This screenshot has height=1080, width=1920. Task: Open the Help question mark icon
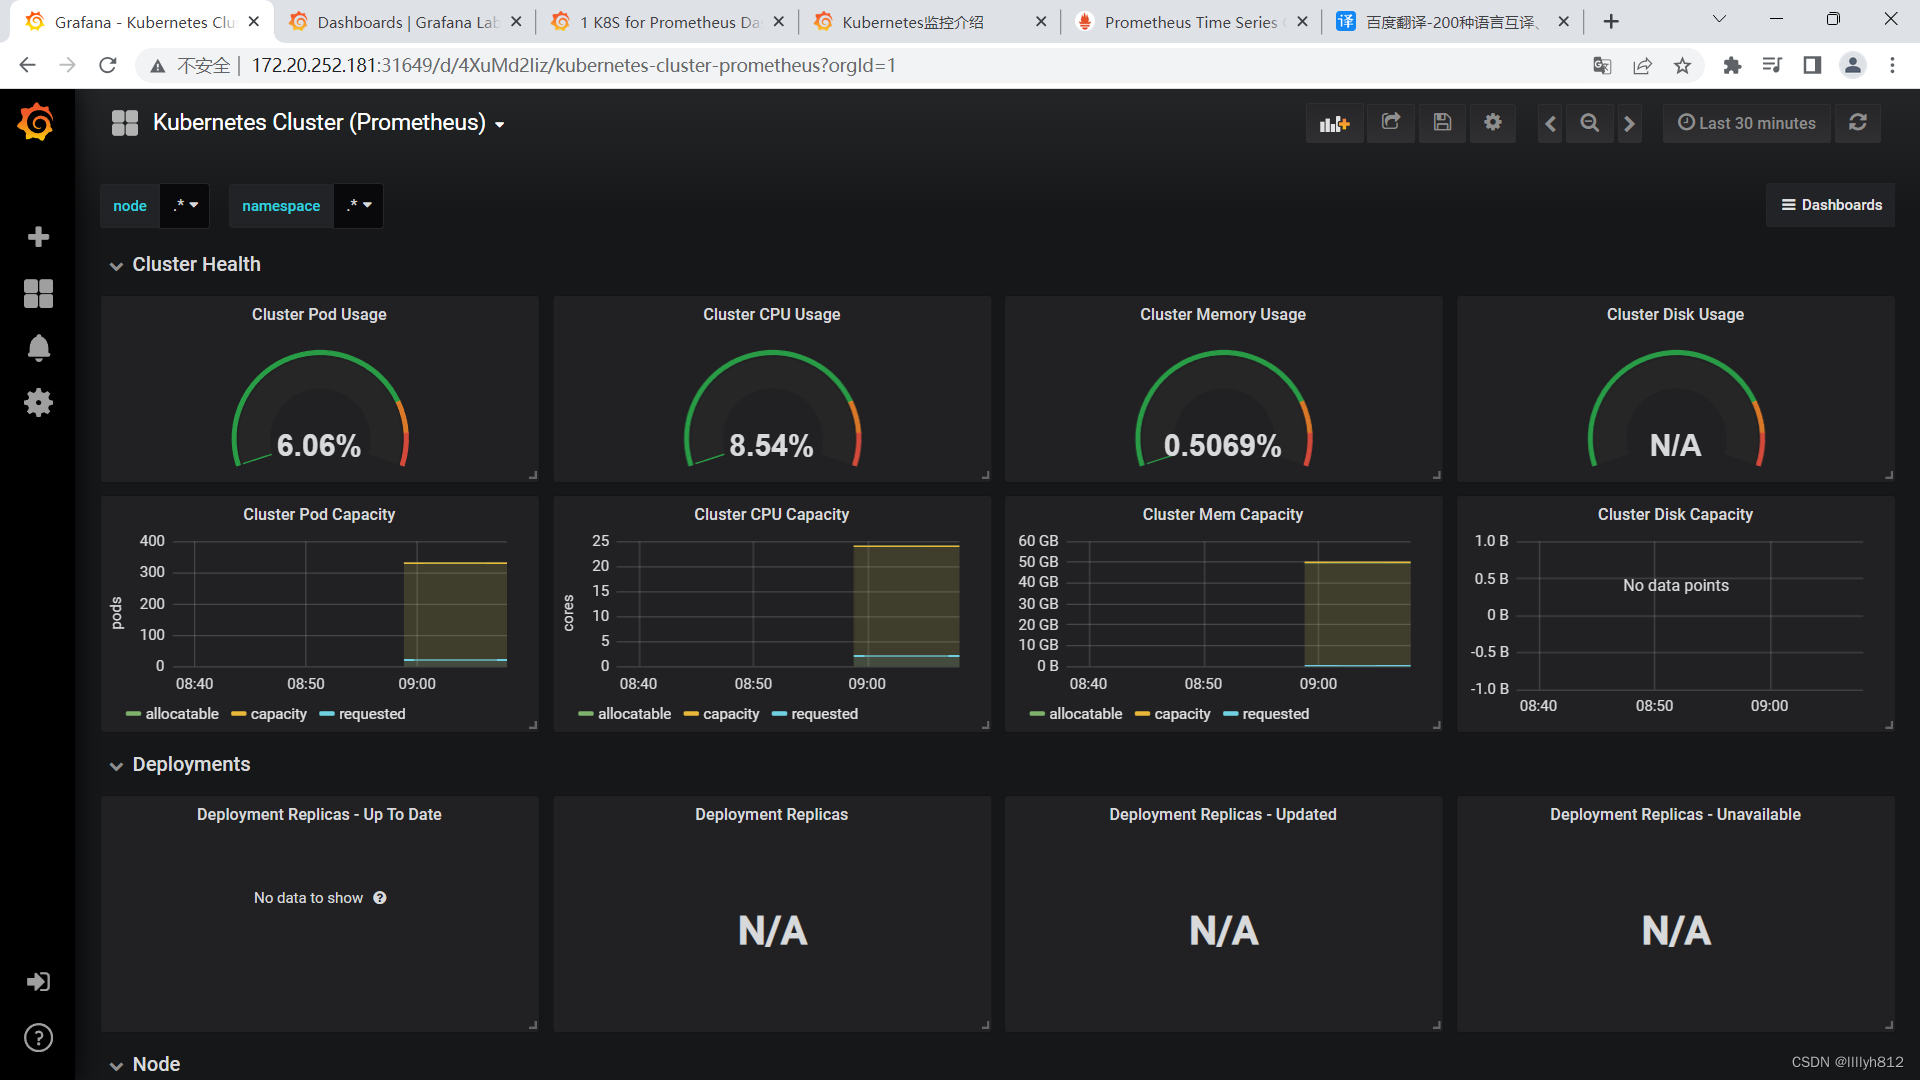pos(38,1038)
